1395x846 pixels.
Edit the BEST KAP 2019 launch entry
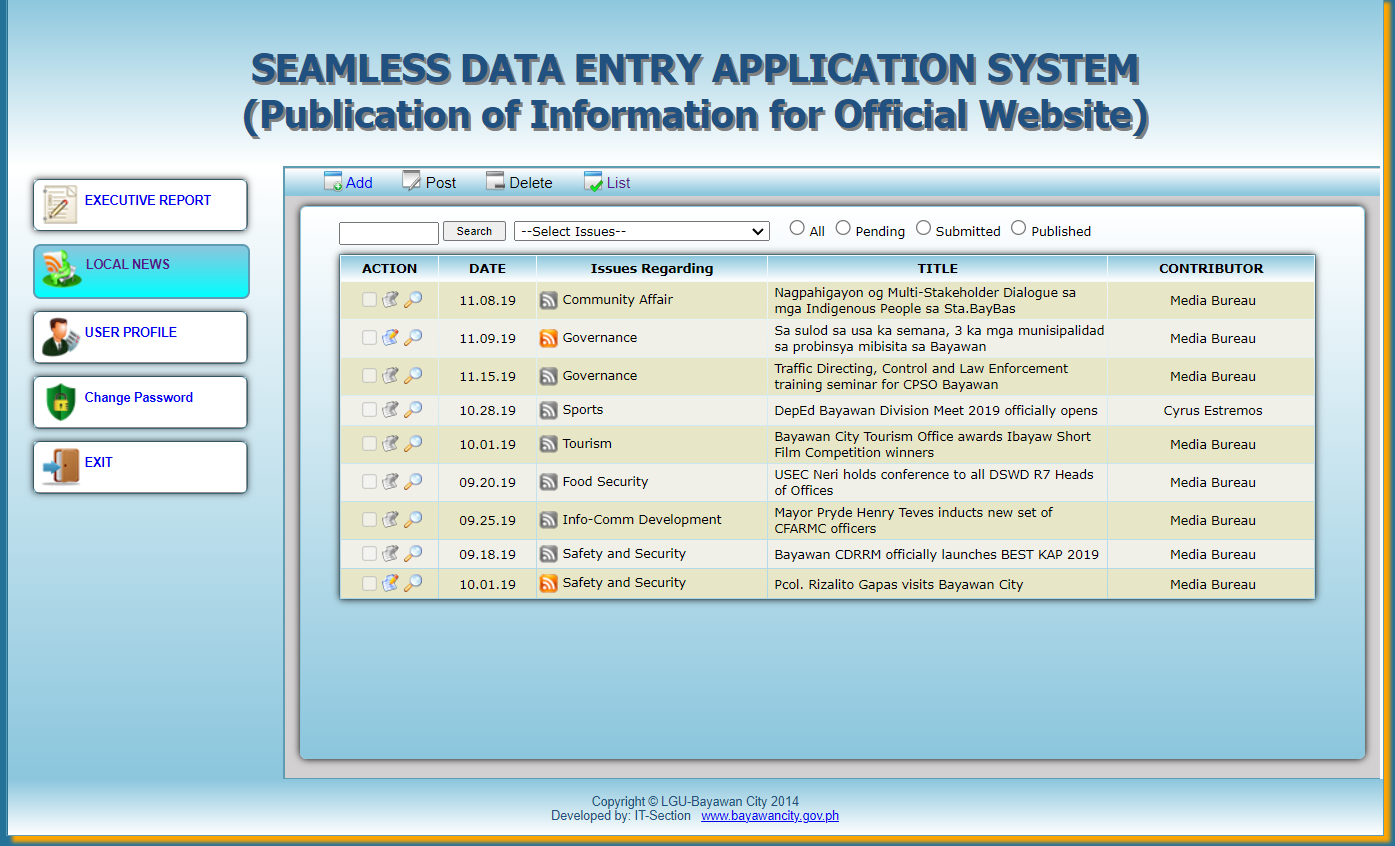click(x=391, y=553)
